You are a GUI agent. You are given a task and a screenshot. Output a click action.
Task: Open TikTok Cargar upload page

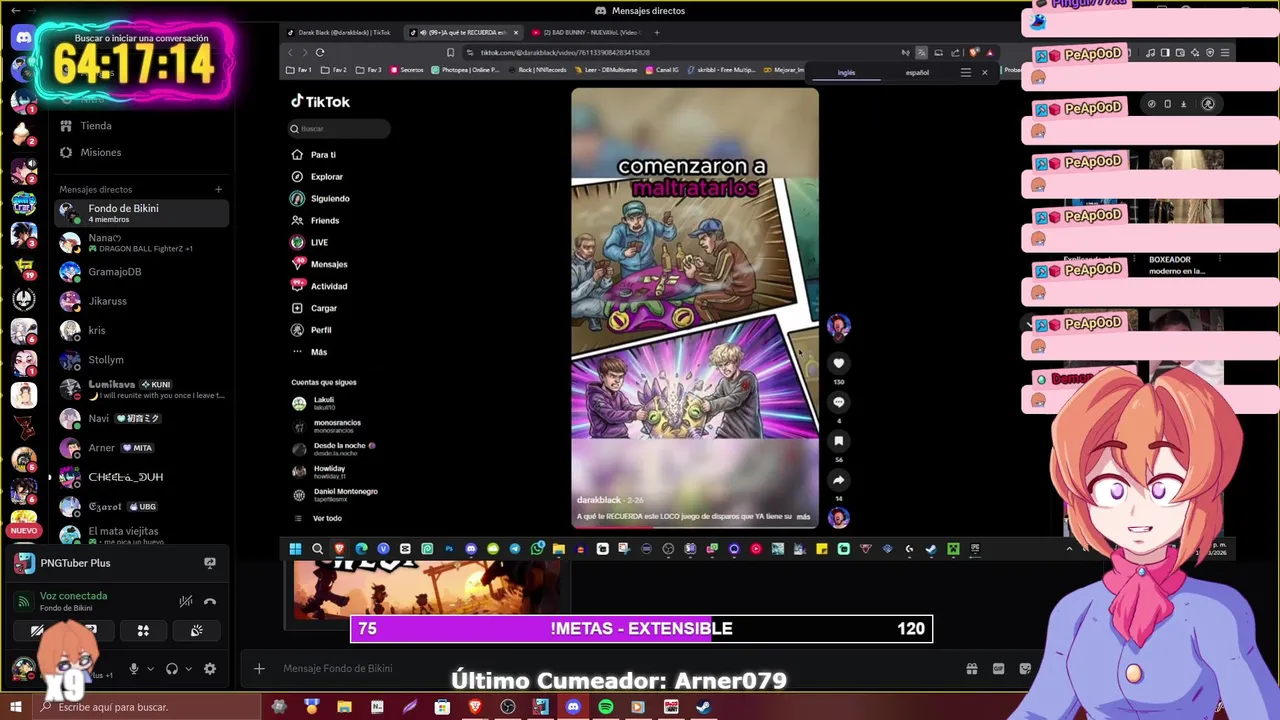323,308
